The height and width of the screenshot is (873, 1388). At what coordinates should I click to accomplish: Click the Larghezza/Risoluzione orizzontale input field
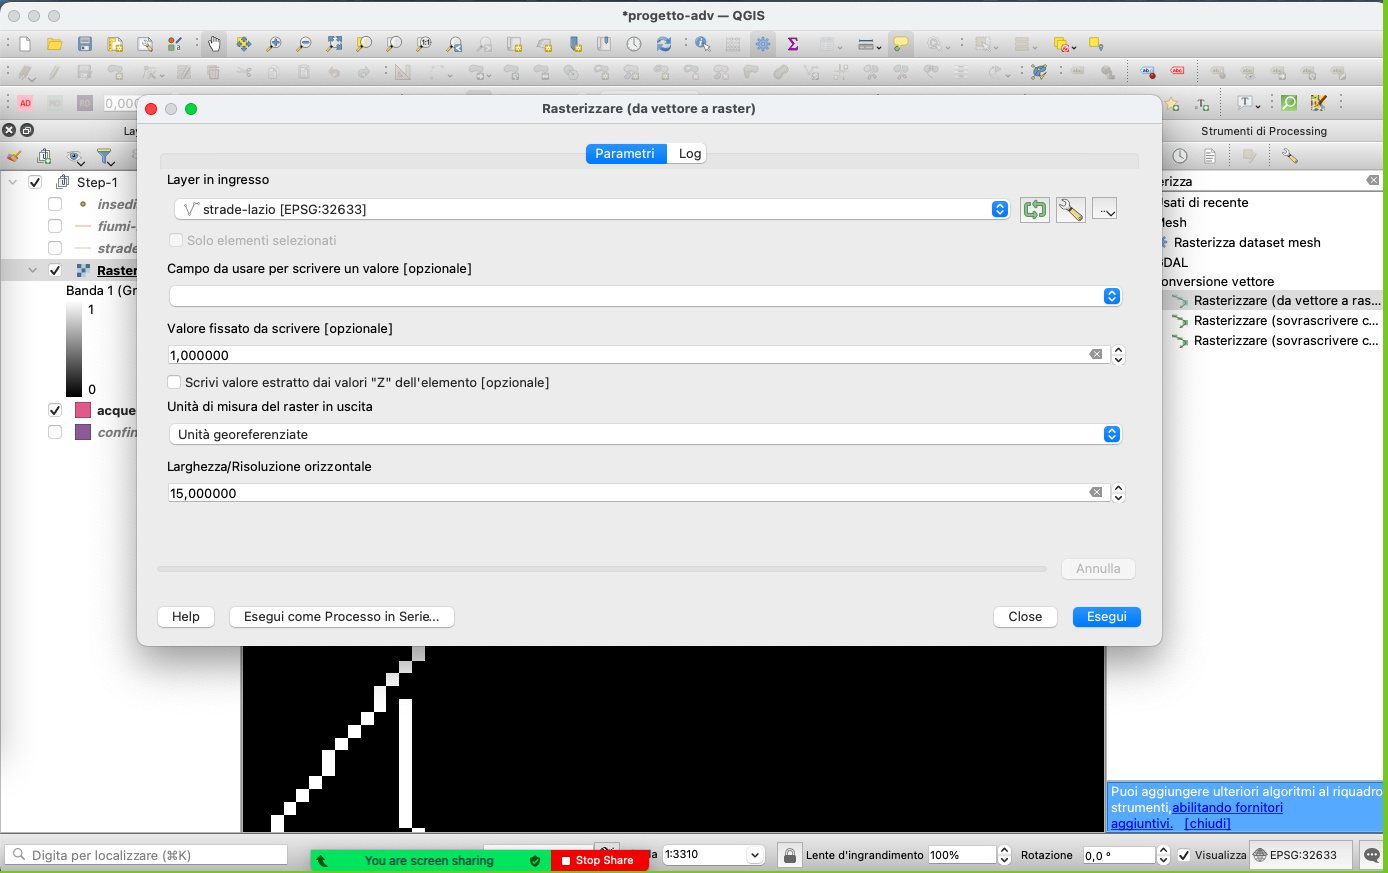pos(628,493)
